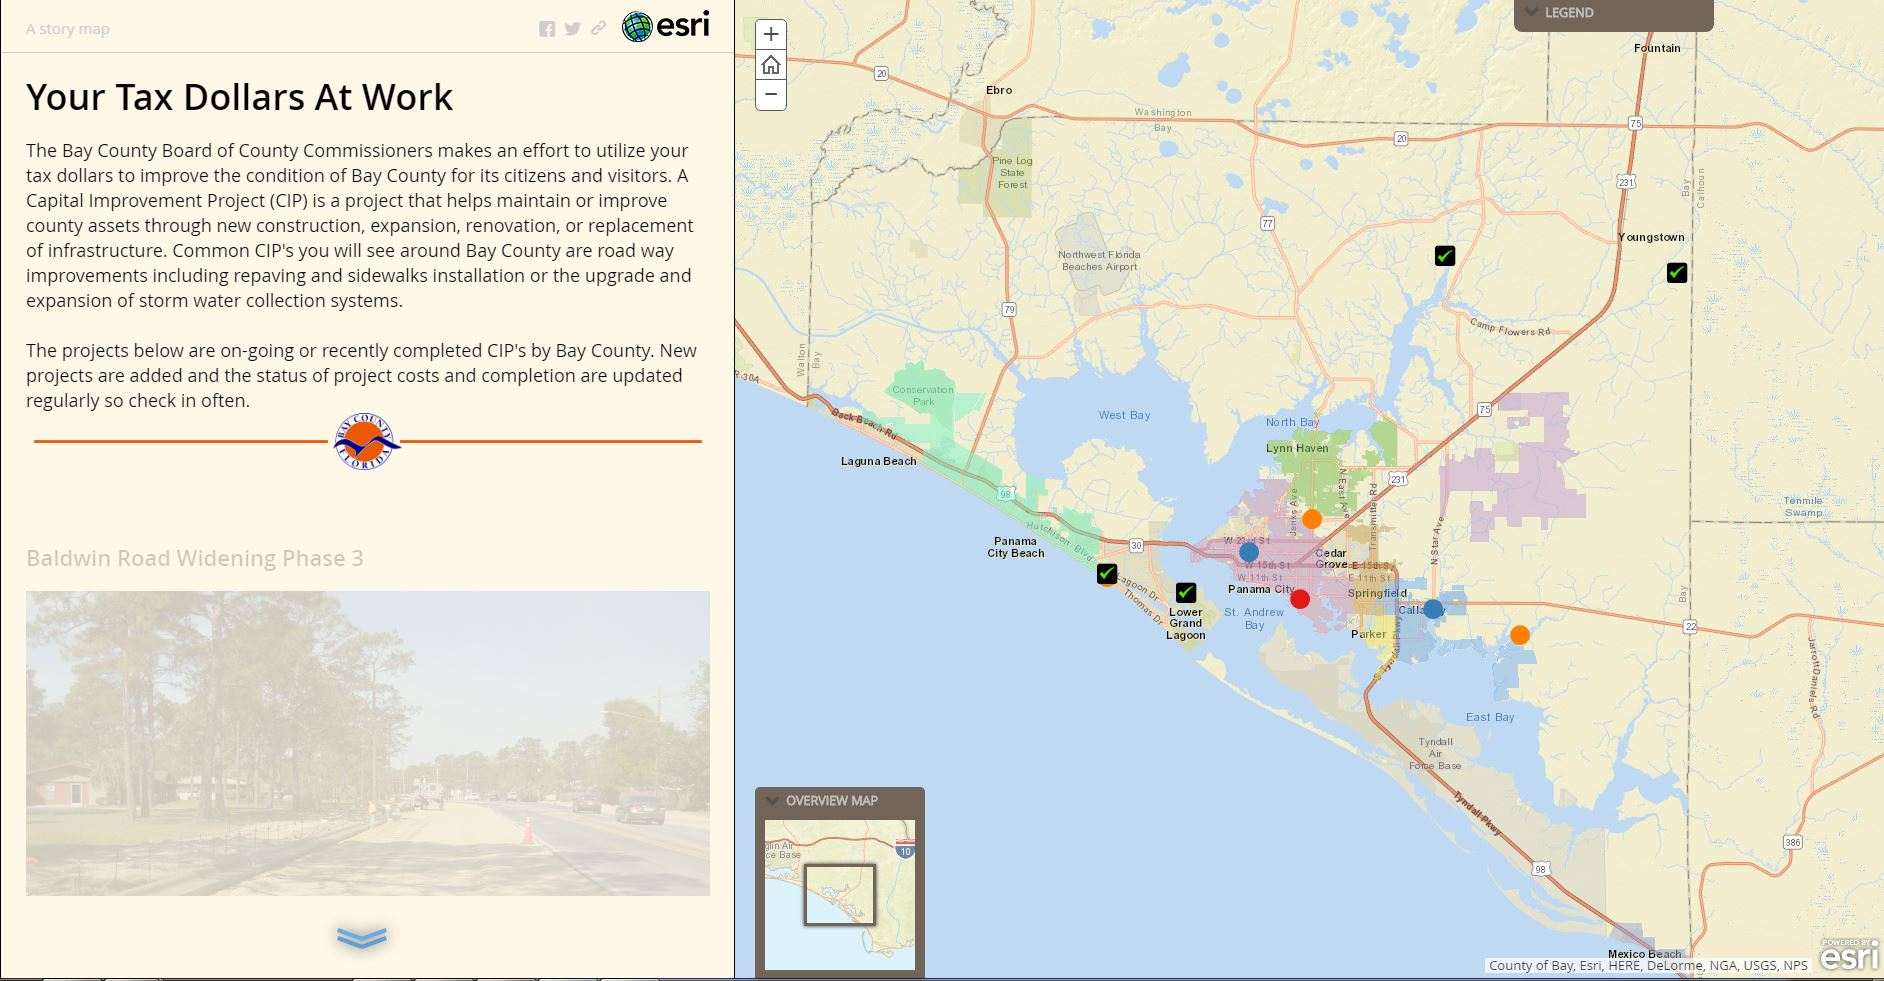1884x981 pixels.
Task: Click the Baldwin Road construction photo
Action: click(368, 743)
